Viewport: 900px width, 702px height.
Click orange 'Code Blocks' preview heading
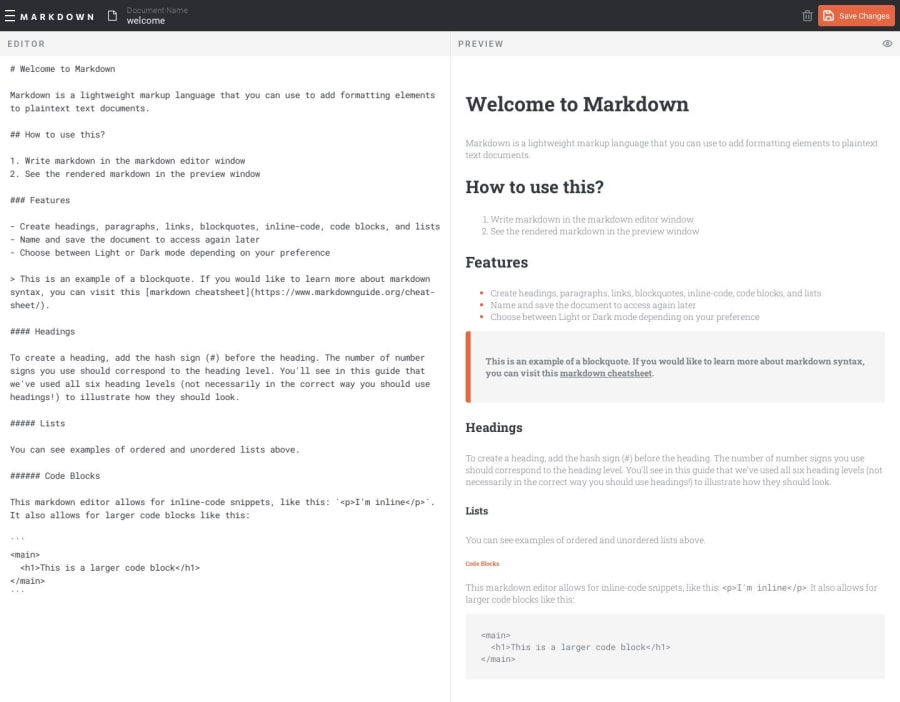click(x=482, y=564)
